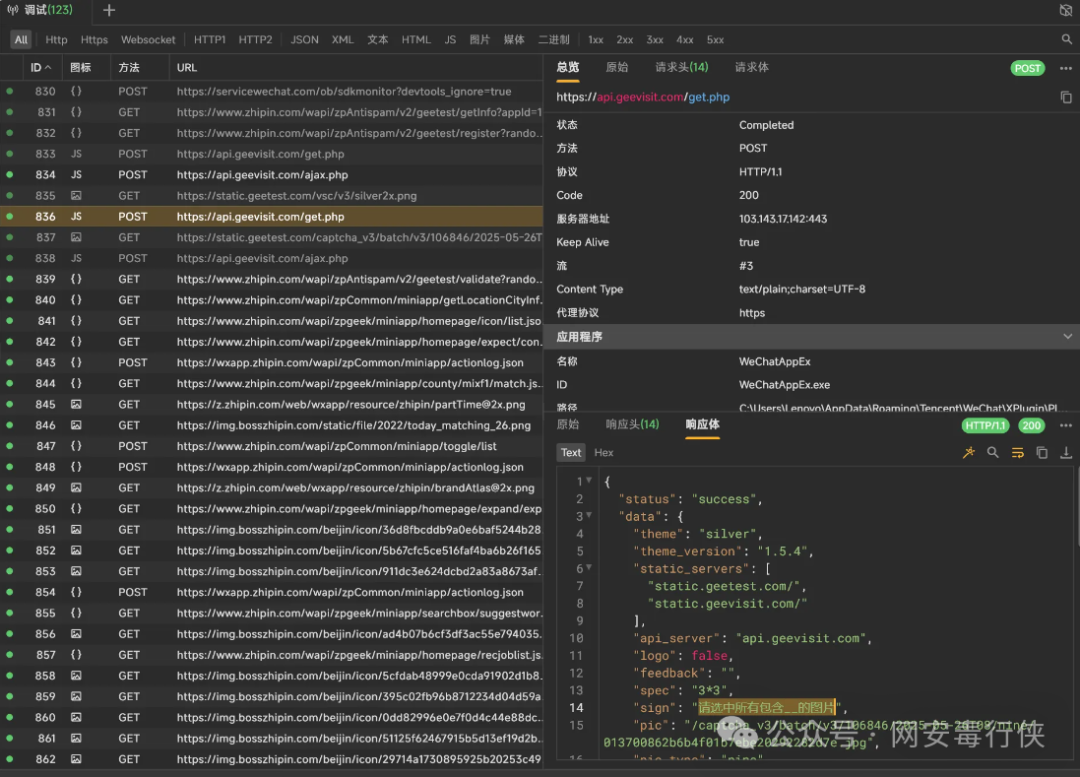Select request 839 geetest/validate row
The height and width of the screenshot is (777, 1080).
[271, 279]
